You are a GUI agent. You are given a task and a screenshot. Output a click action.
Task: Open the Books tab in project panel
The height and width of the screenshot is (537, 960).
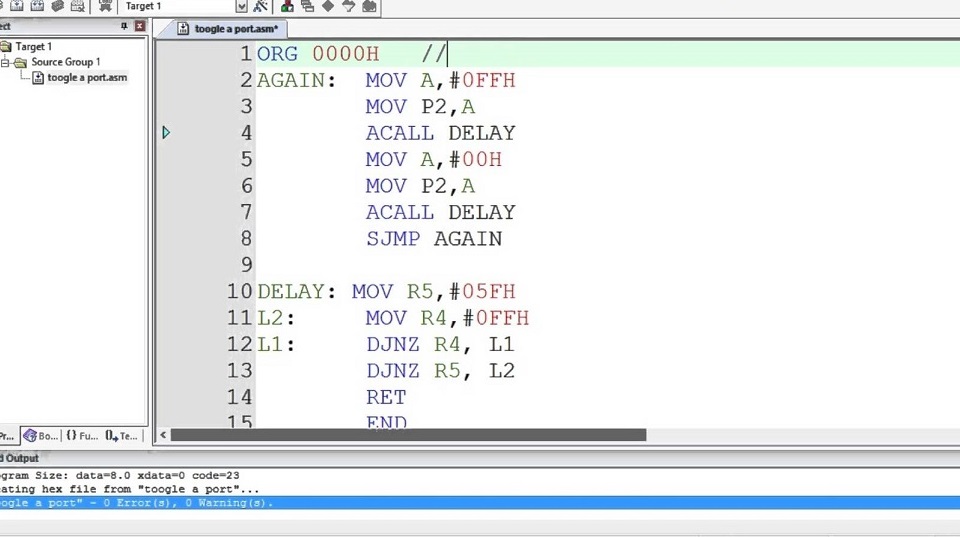tap(42, 436)
